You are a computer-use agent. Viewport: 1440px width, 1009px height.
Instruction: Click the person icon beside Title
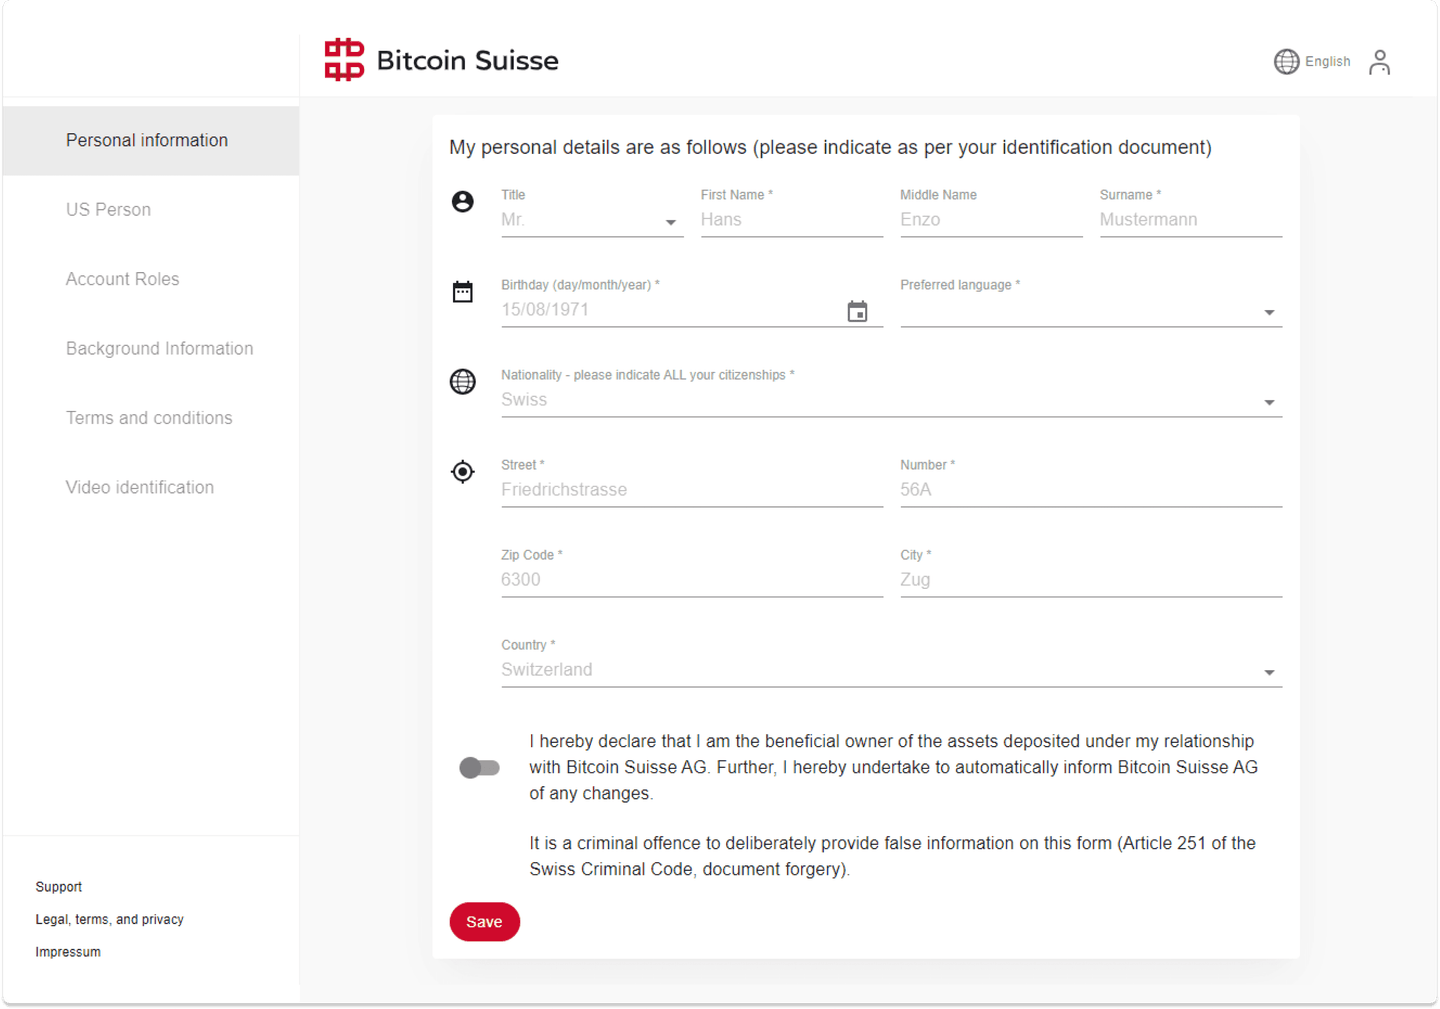(462, 202)
